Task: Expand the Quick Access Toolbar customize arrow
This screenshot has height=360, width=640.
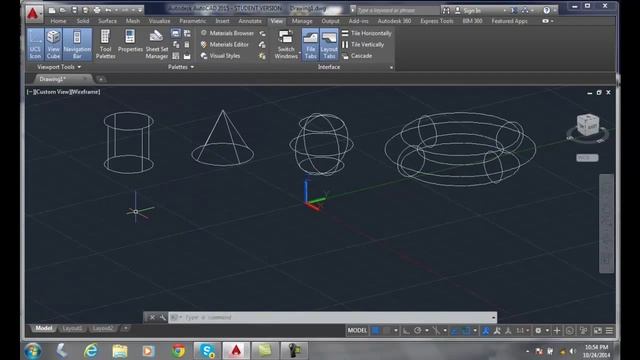Action: pos(140,10)
